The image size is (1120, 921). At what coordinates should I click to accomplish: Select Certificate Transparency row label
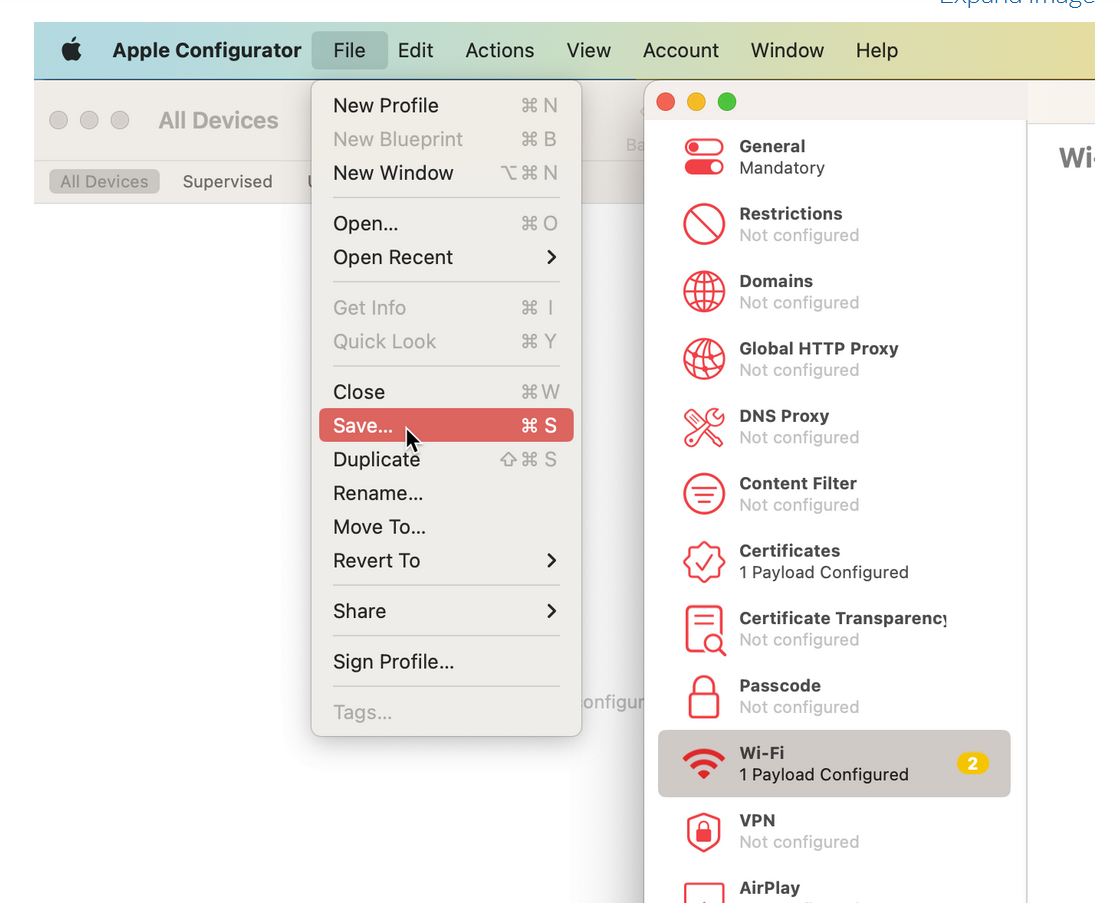842,618
